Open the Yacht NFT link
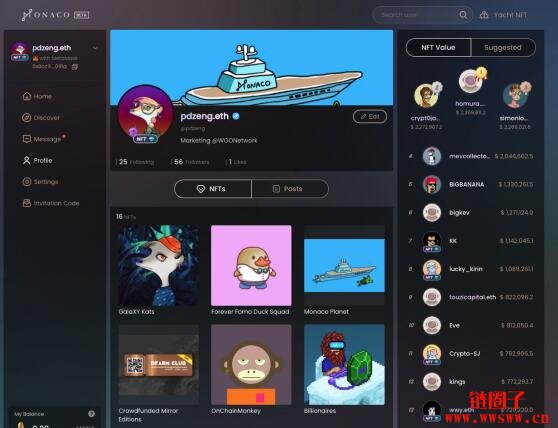This screenshot has width=558, height=428. (x=510, y=15)
